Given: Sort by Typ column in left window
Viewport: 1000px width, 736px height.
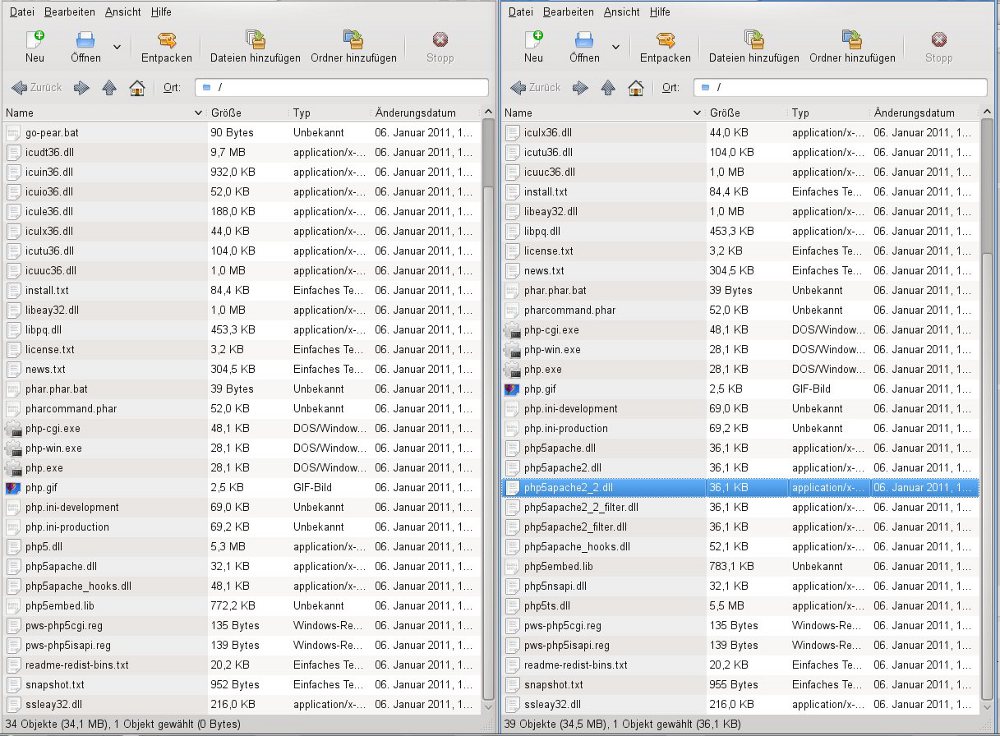Looking at the screenshot, I should (330, 113).
